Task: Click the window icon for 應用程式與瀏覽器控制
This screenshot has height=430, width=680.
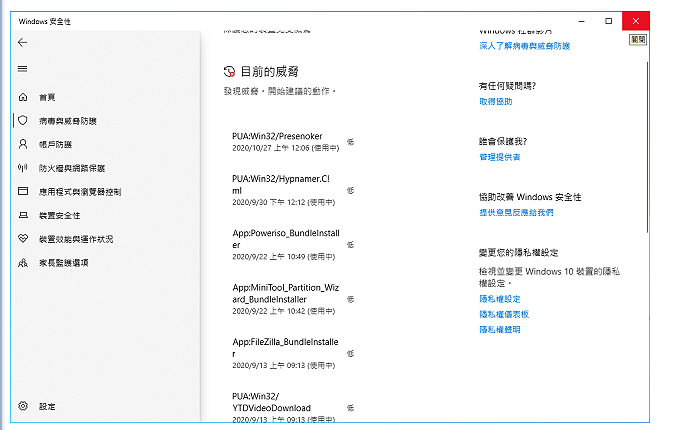Action: (23, 191)
